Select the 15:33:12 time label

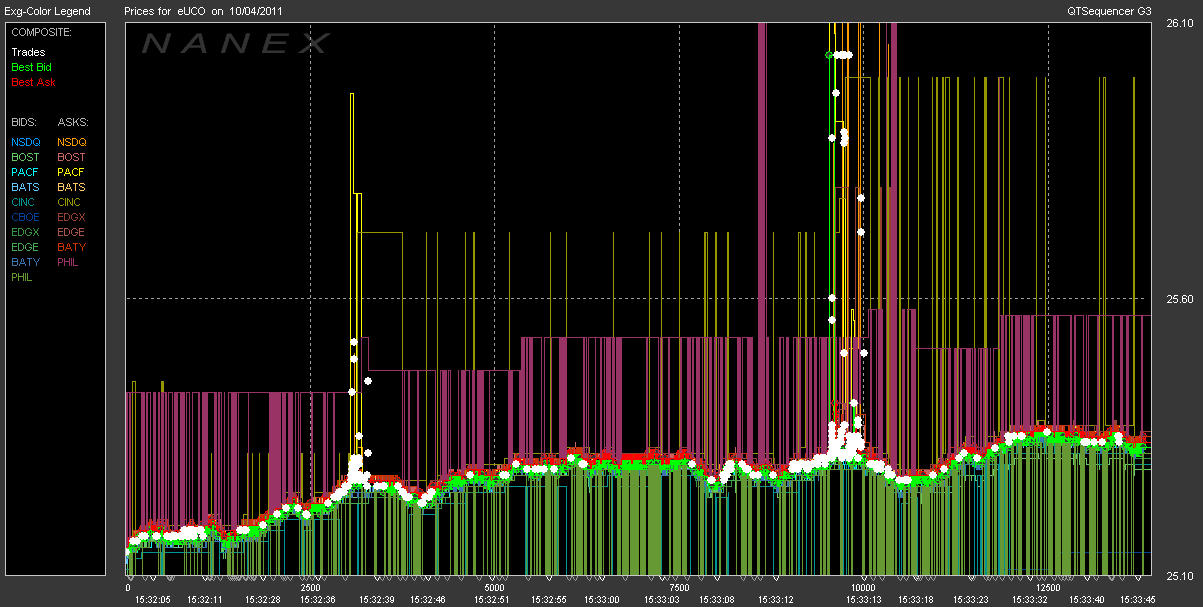pyautogui.click(x=776, y=599)
